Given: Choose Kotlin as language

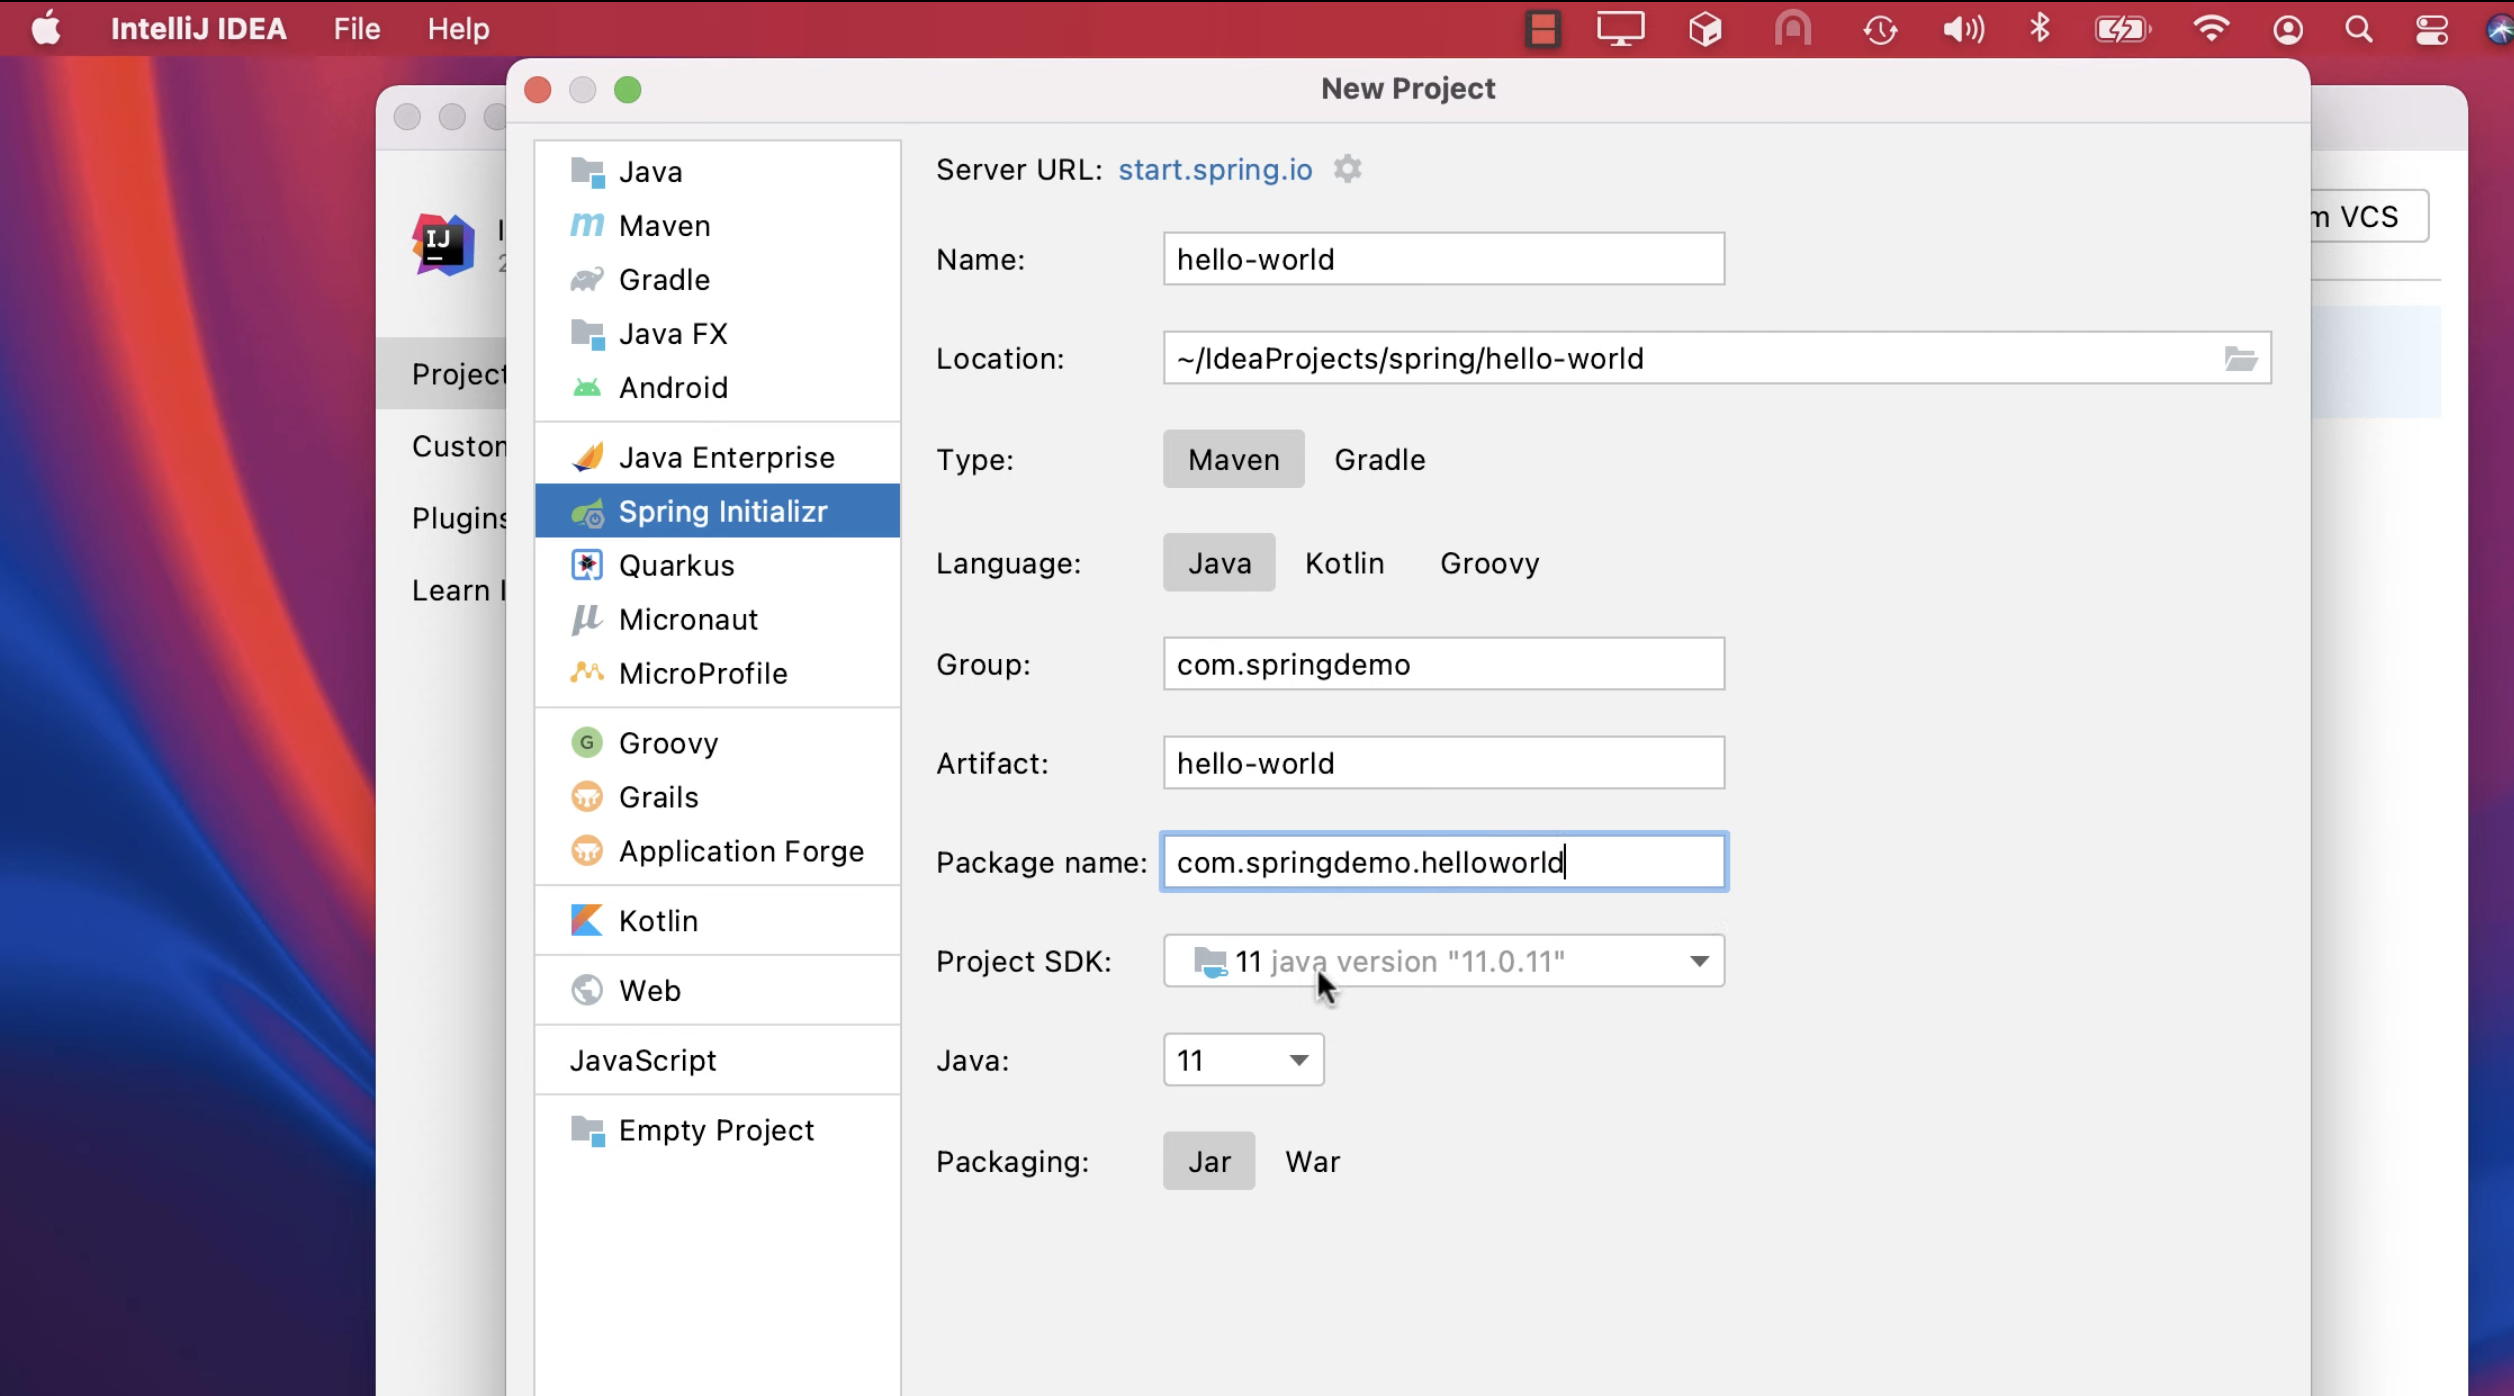Looking at the screenshot, I should click(x=1344, y=563).
